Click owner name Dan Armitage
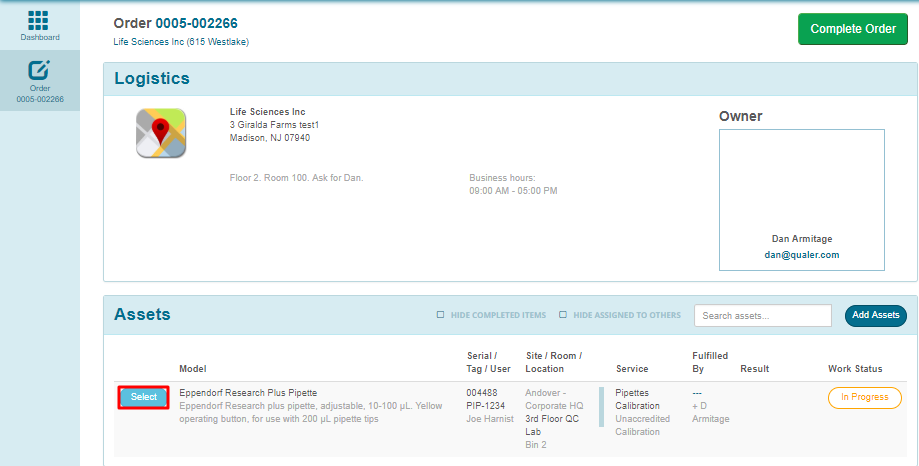 pyautogui.click(x=802, y=239)
